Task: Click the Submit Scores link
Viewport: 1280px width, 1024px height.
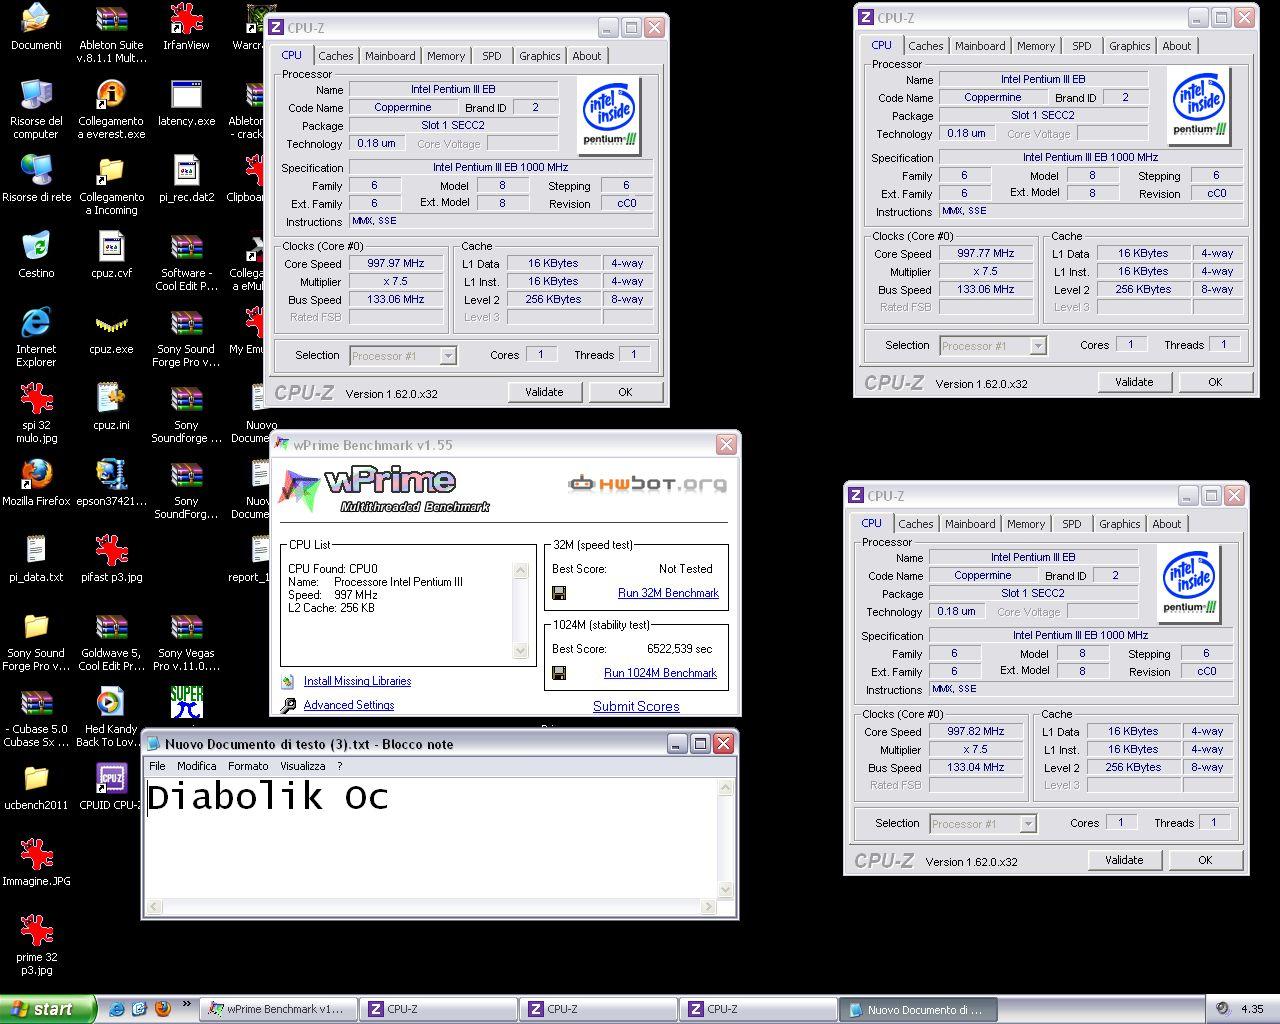Action: tap(636, 706)
